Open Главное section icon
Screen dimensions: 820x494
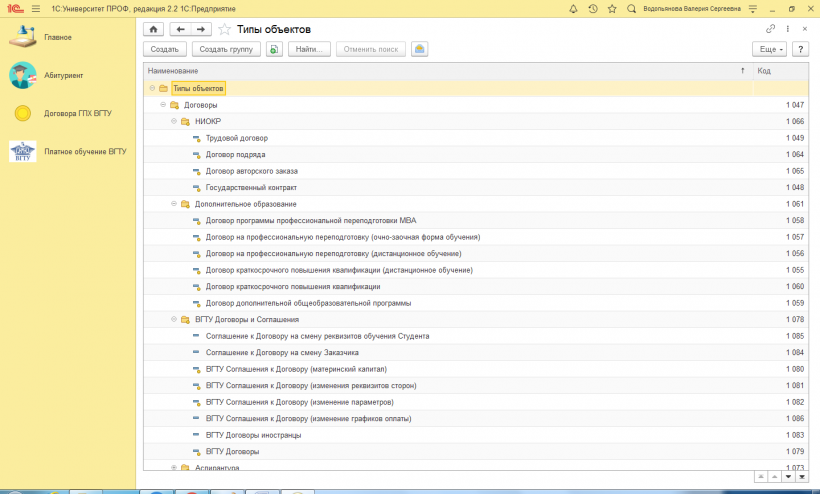22,37
